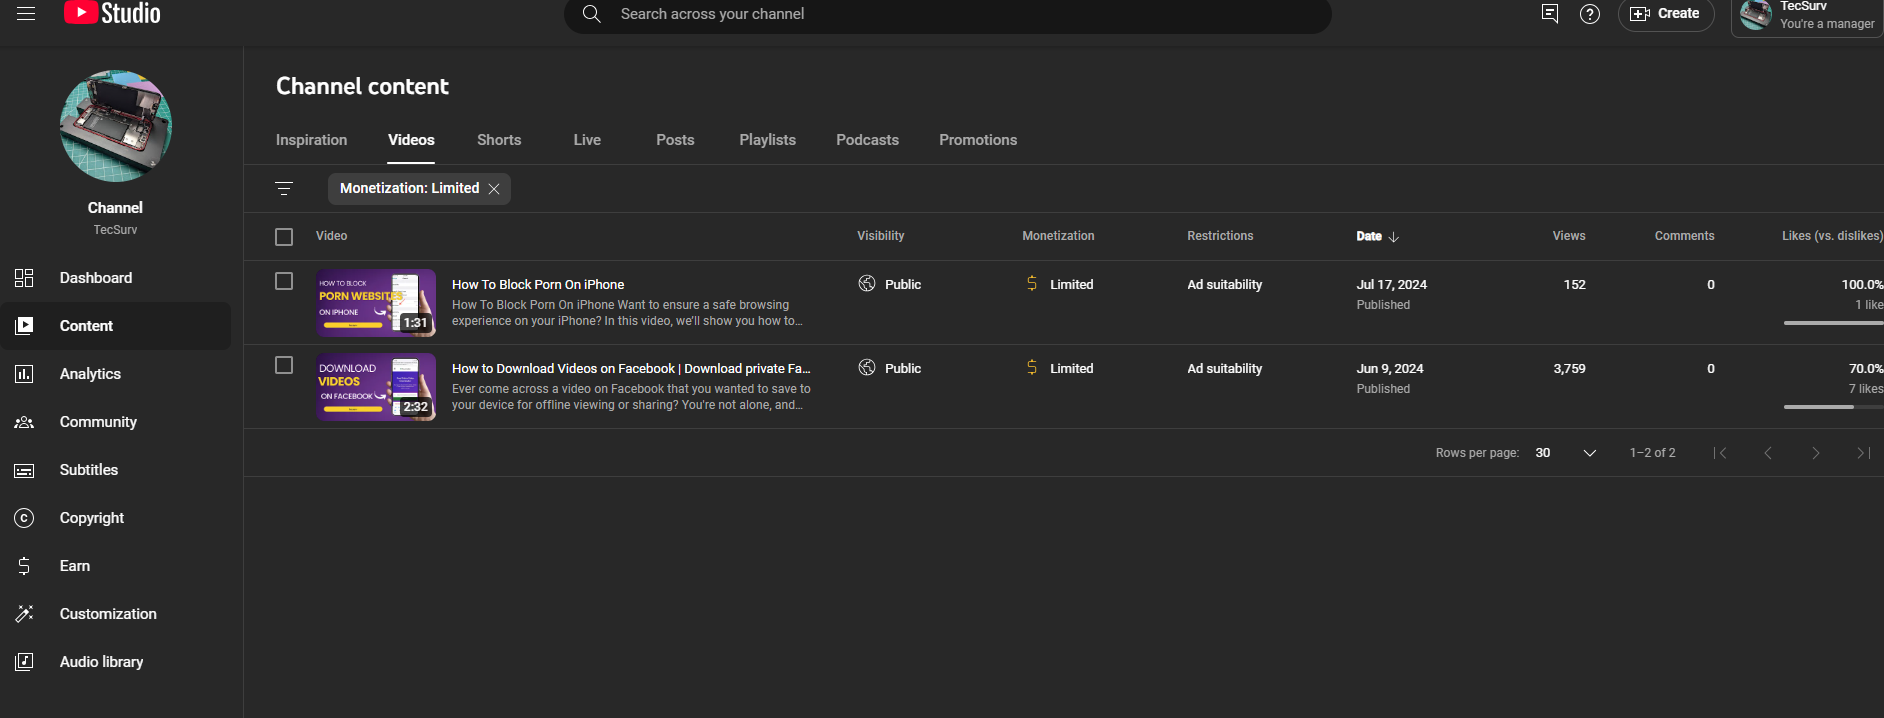Click the Customization magic wand icon
This screenshot has height=718, width=1884.
(x=24, y=614)
